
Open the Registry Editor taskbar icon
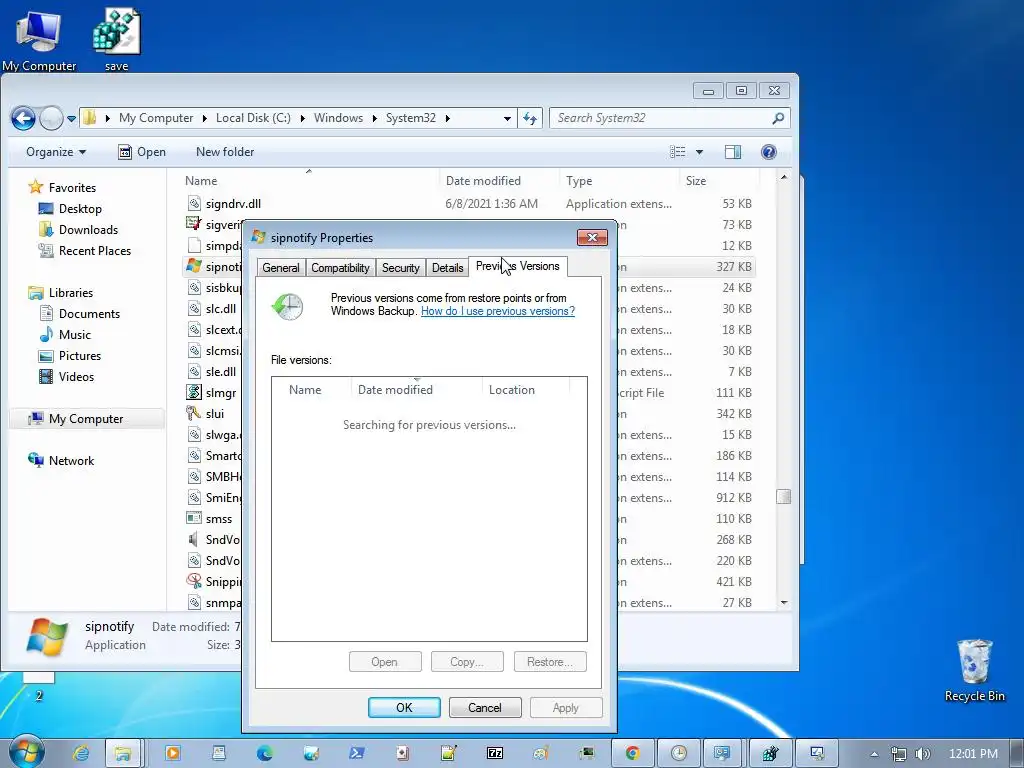770,753
